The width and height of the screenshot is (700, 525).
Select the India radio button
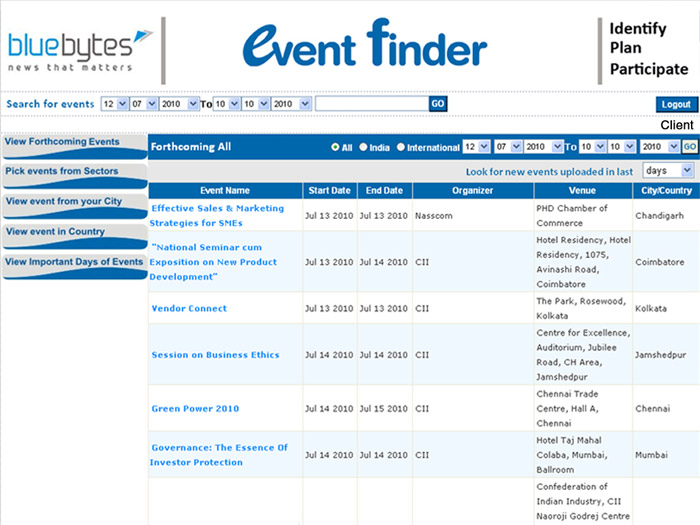point(363,147)
